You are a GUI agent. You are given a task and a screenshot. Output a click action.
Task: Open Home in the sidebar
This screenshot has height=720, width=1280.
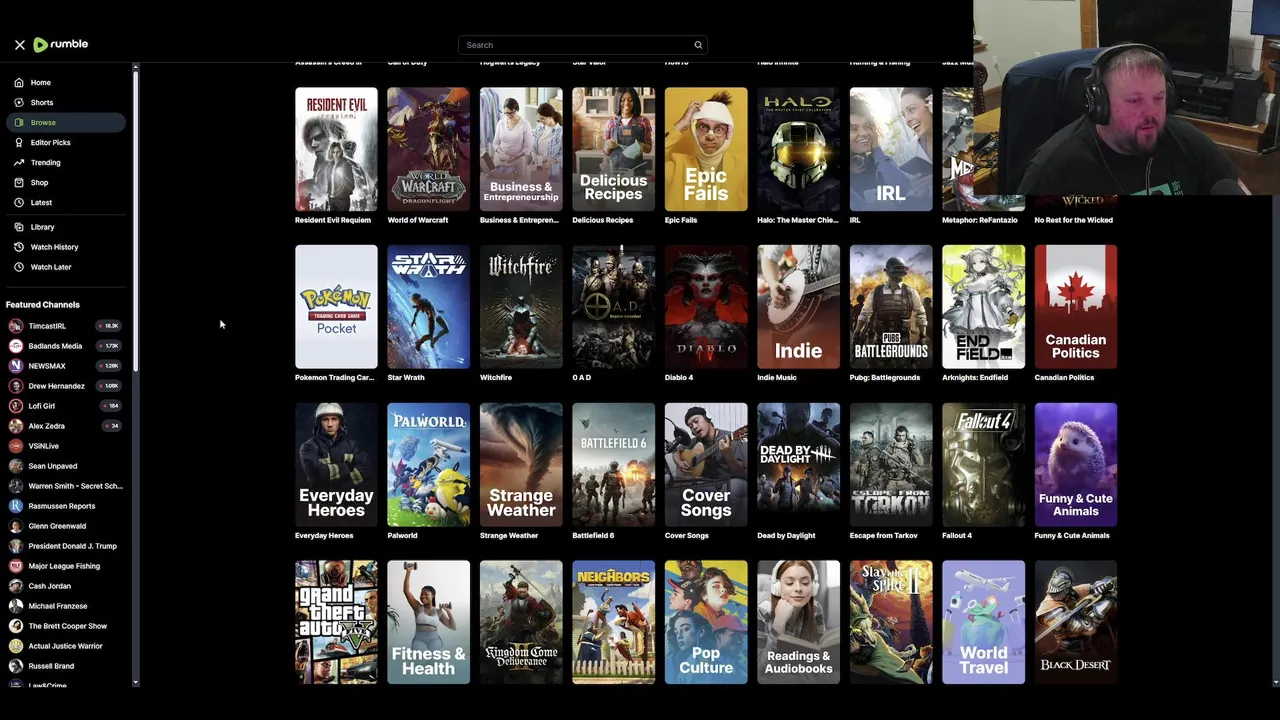(x=66, y=83)
